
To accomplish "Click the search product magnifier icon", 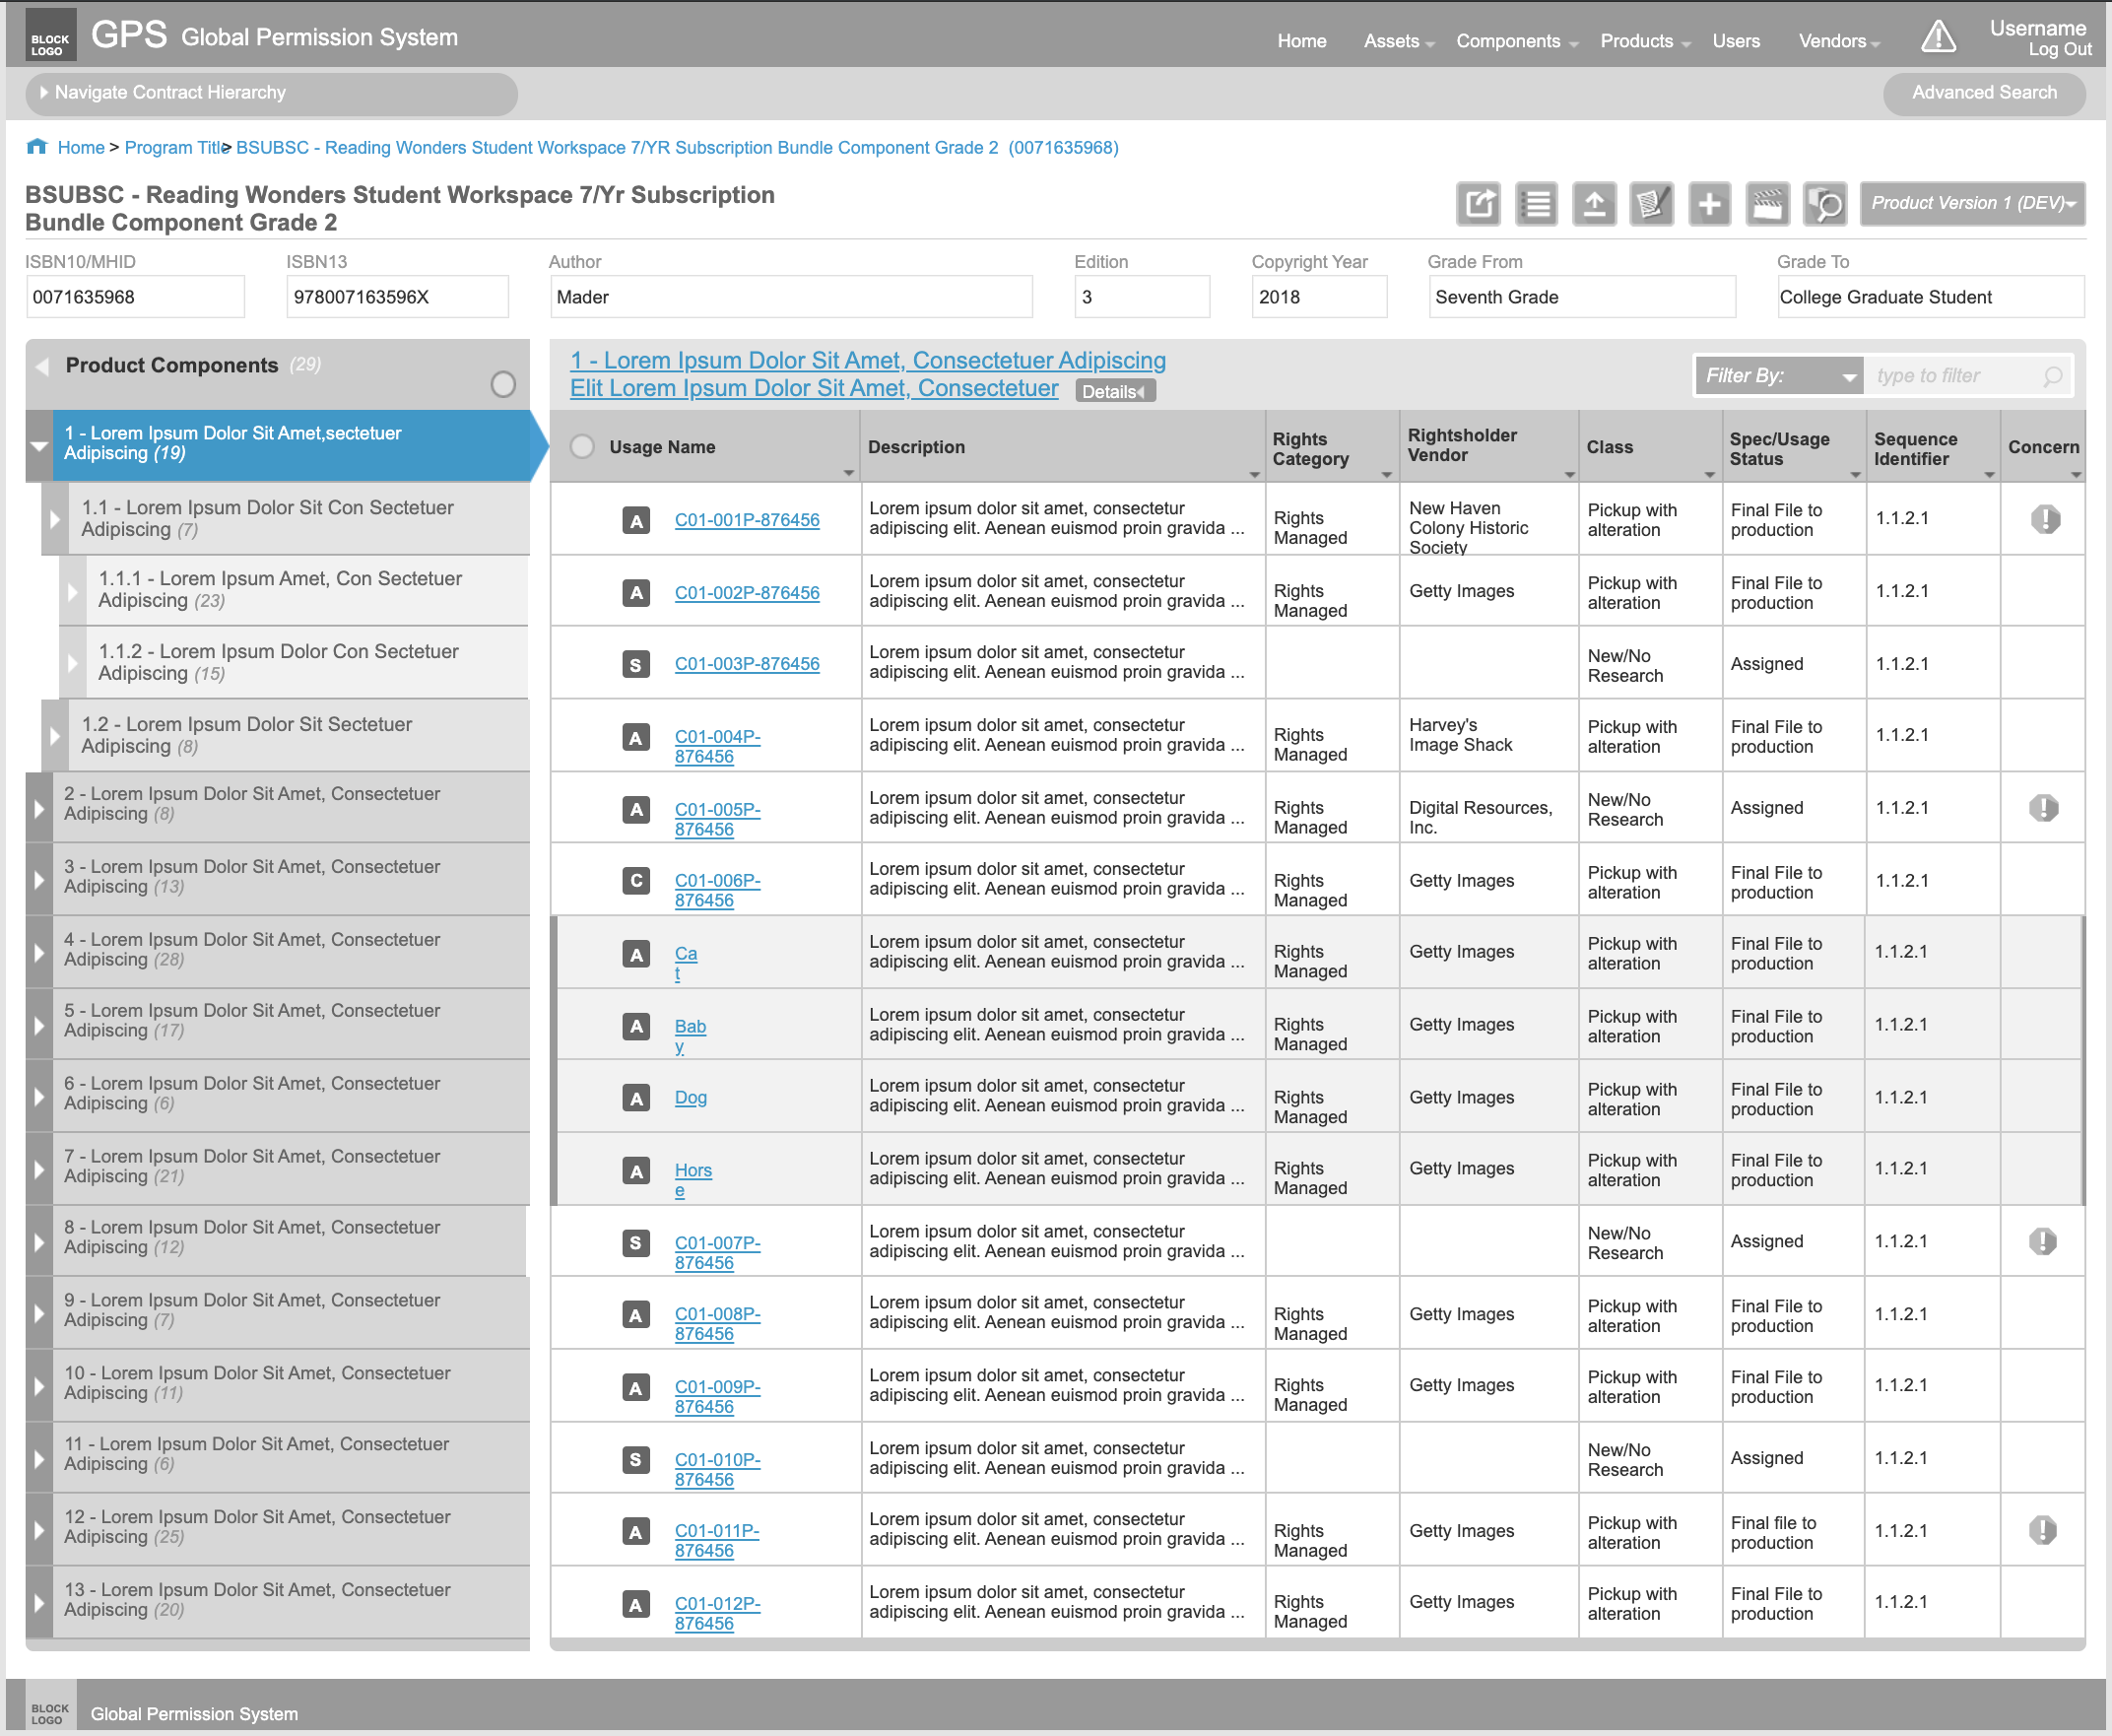I will pyautogui.click(x=1825, y=204).
